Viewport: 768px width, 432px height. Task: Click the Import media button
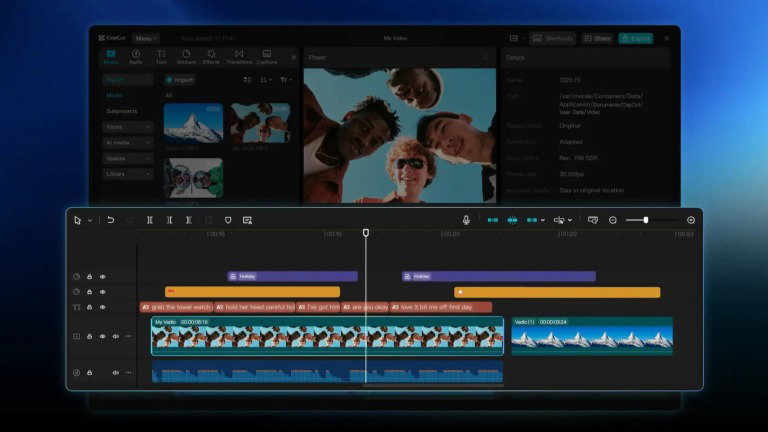[x=180, y=80]
